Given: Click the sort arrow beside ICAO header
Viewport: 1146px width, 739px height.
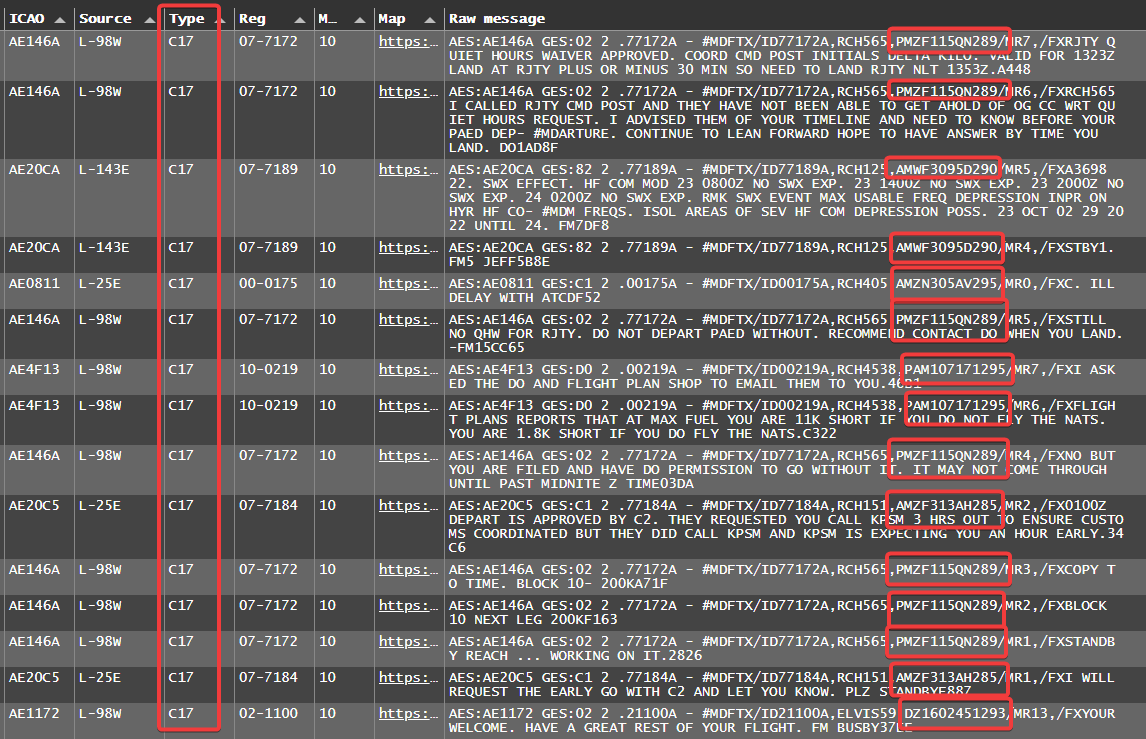Looking at the screenshot, I should pos(60,20).
